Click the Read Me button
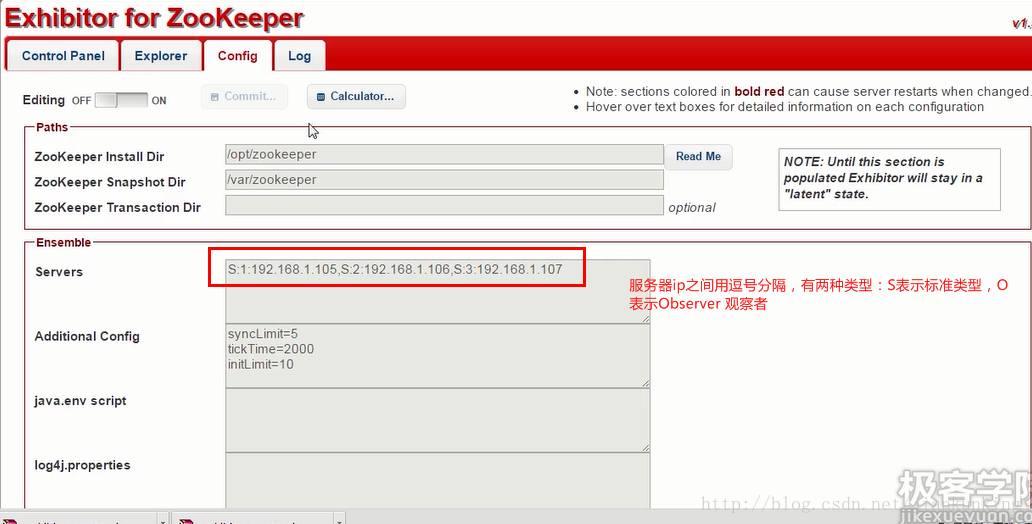 point(698,157)
